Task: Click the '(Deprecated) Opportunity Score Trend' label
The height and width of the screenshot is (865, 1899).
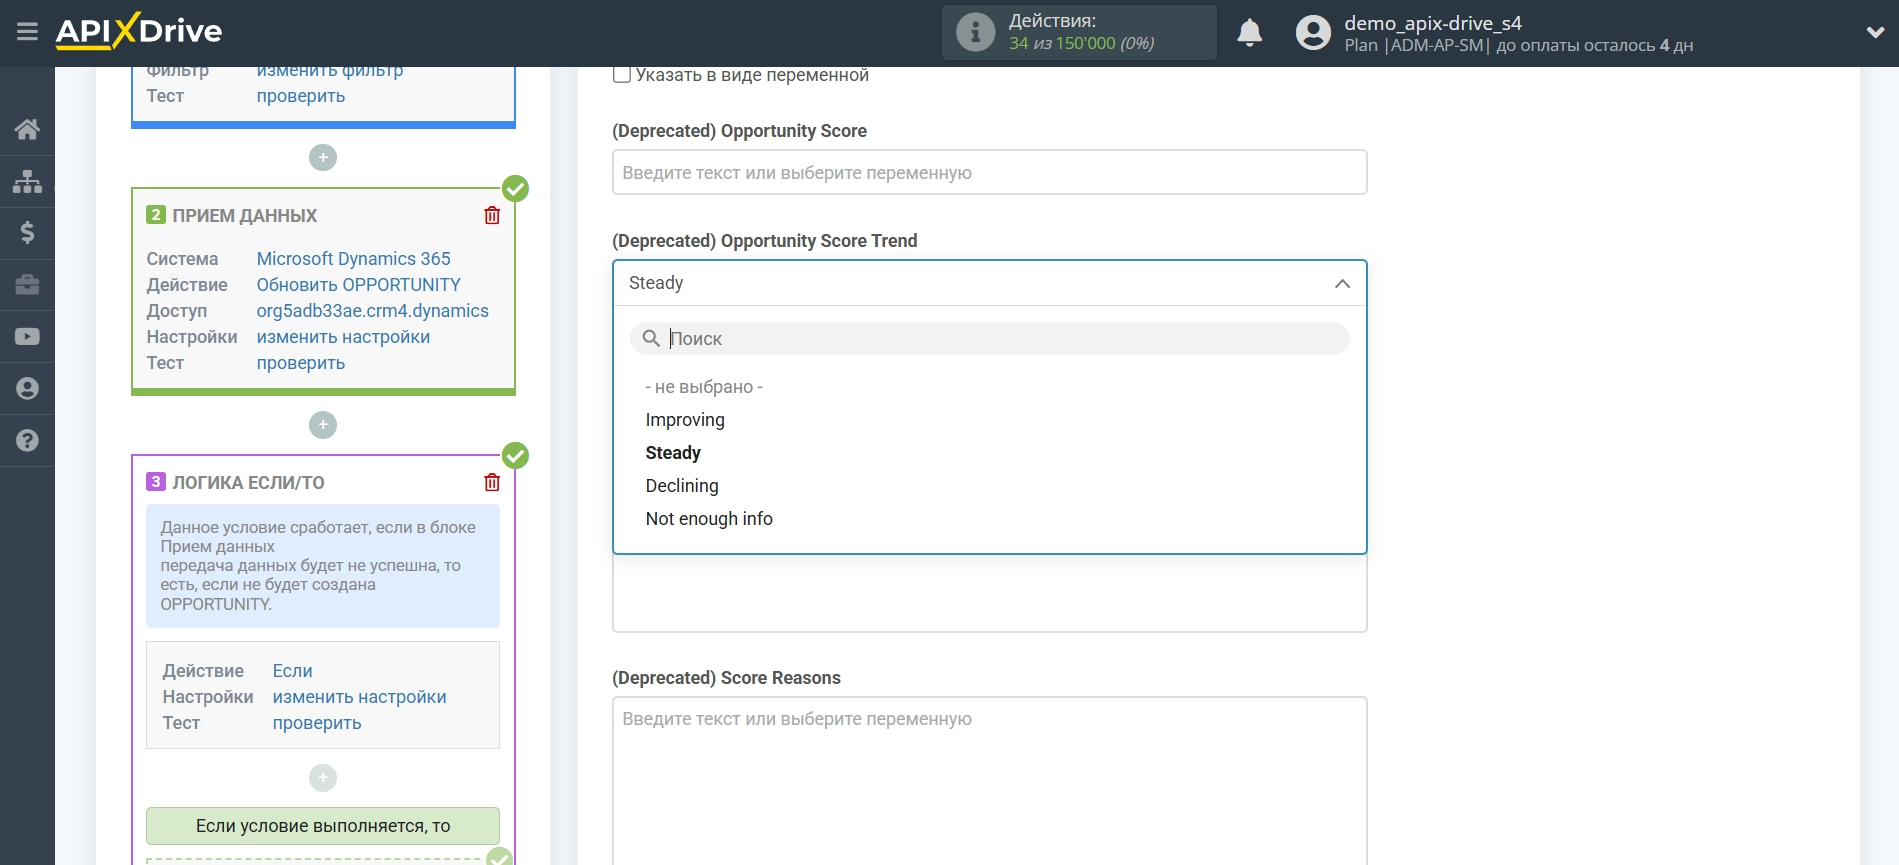Action: point(765,241)
